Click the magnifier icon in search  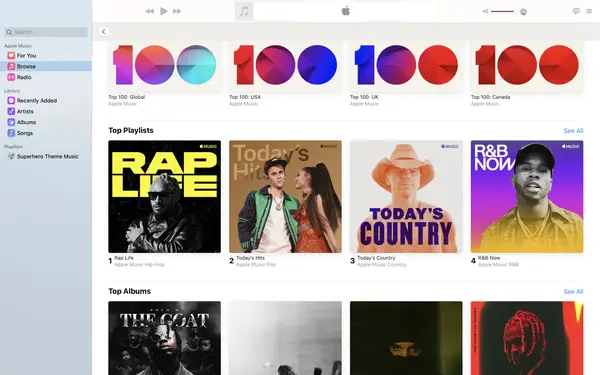(x=10, y=32)
